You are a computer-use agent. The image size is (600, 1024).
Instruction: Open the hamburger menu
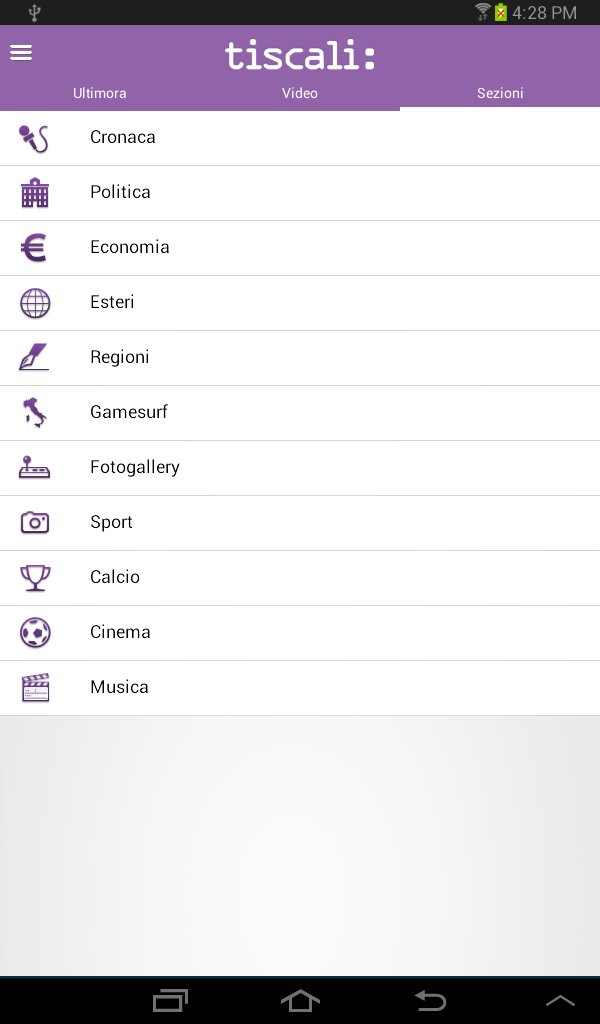point(21,53)
